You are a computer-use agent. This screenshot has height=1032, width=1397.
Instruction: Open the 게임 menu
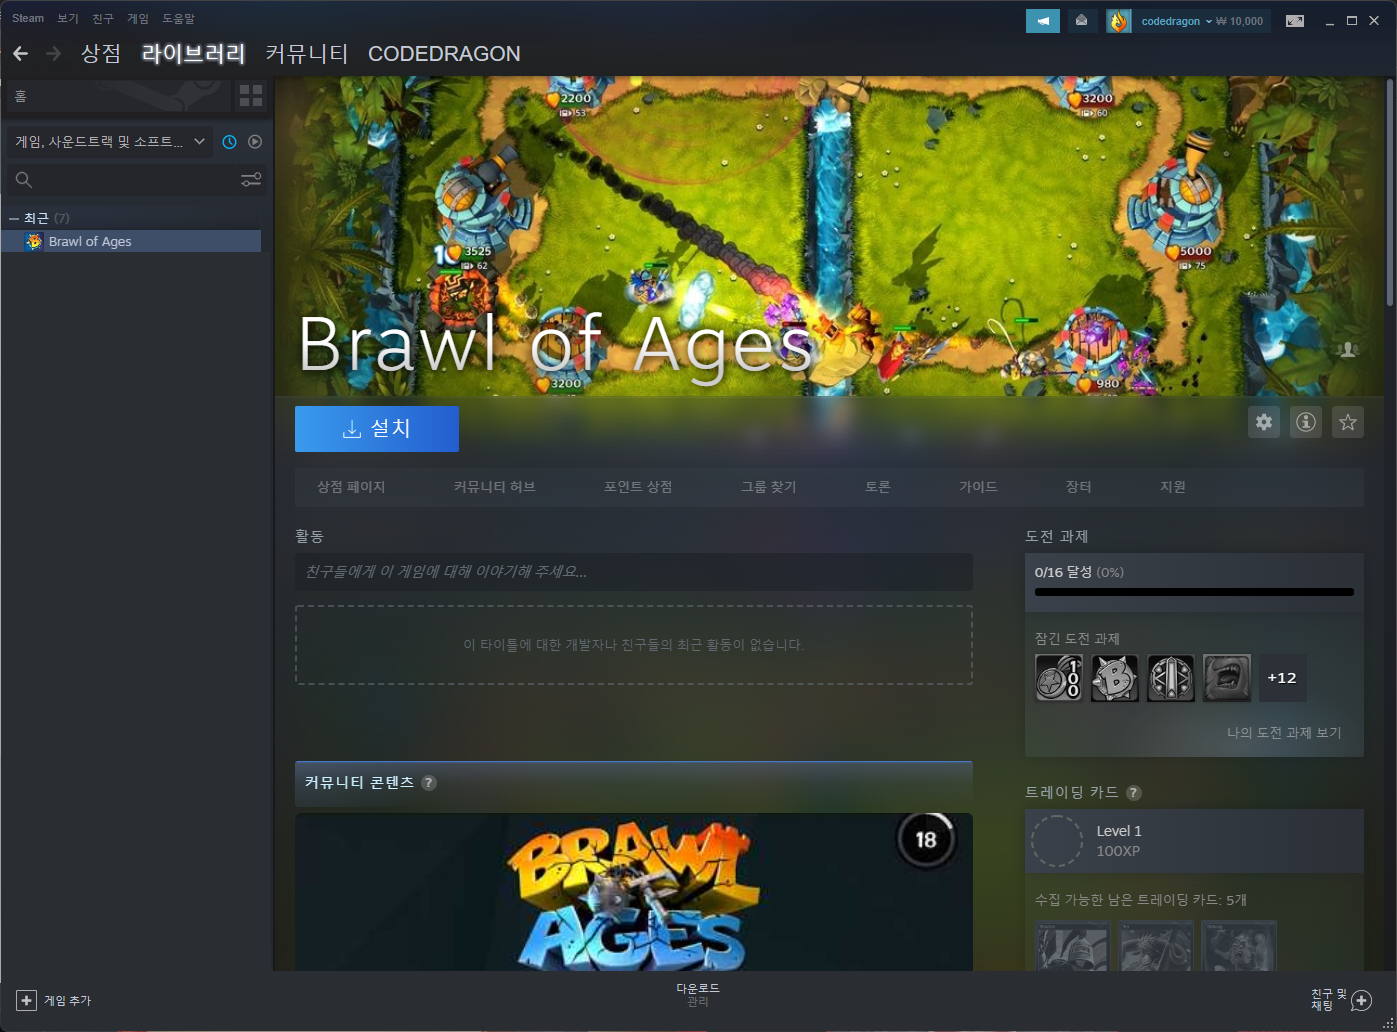pyautogui.click(x=138, y=19)
